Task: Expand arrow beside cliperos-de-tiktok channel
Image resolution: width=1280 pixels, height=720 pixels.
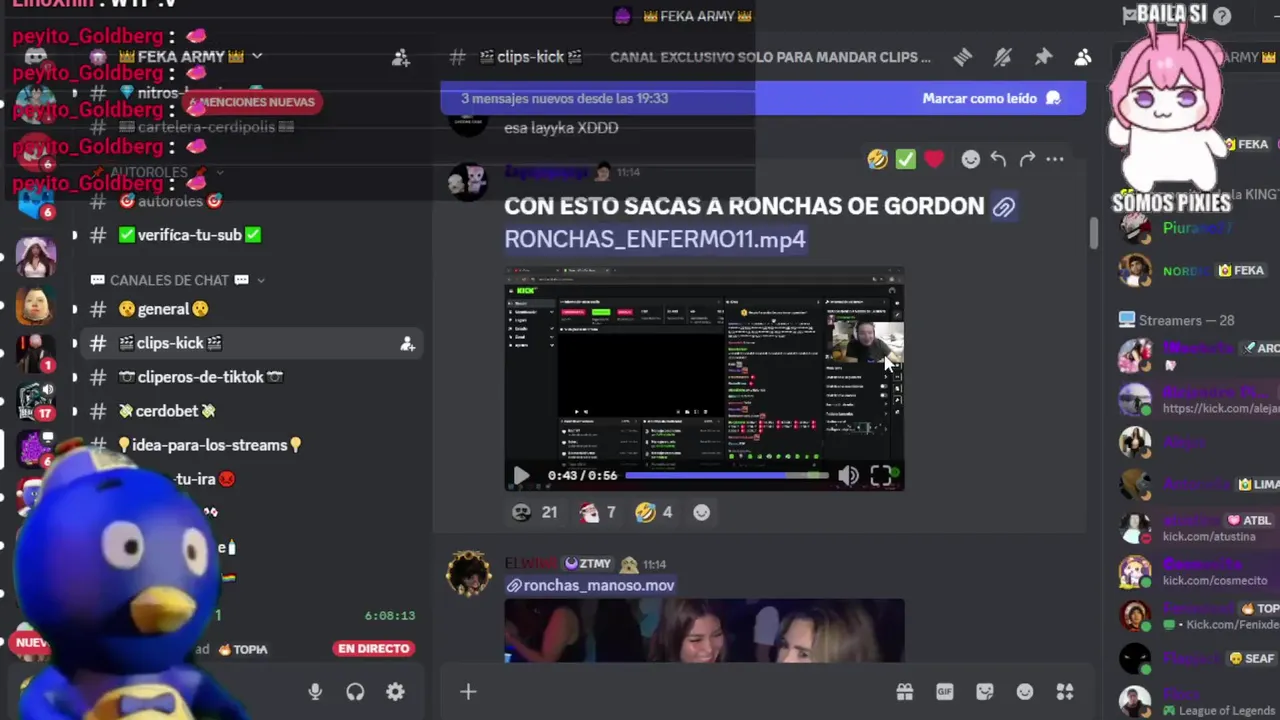Action: coord(74,377)
